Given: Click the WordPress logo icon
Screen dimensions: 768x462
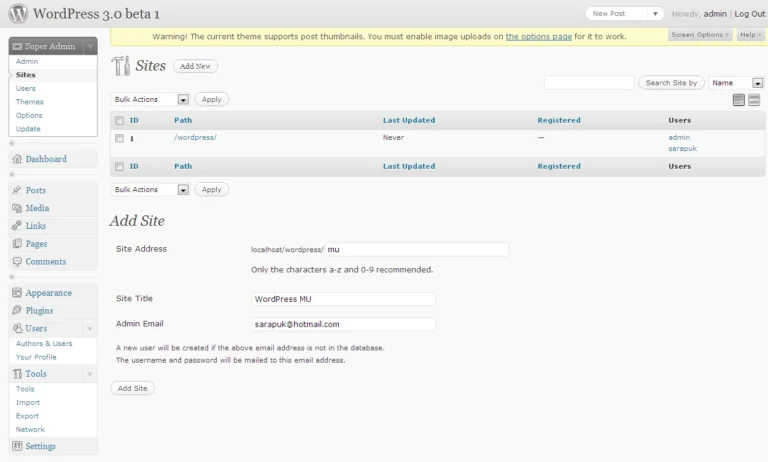Looking at the screenshot, I should click(x=18, y=13).
